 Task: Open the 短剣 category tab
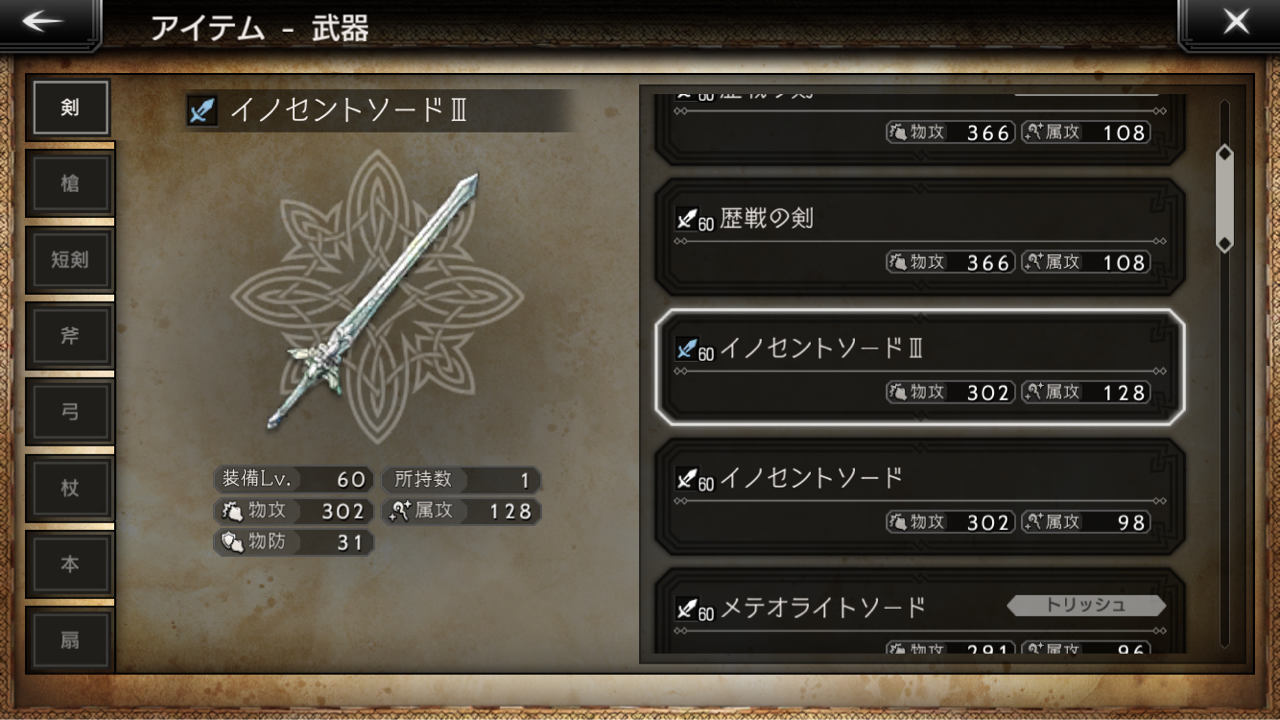click(70, 260)
